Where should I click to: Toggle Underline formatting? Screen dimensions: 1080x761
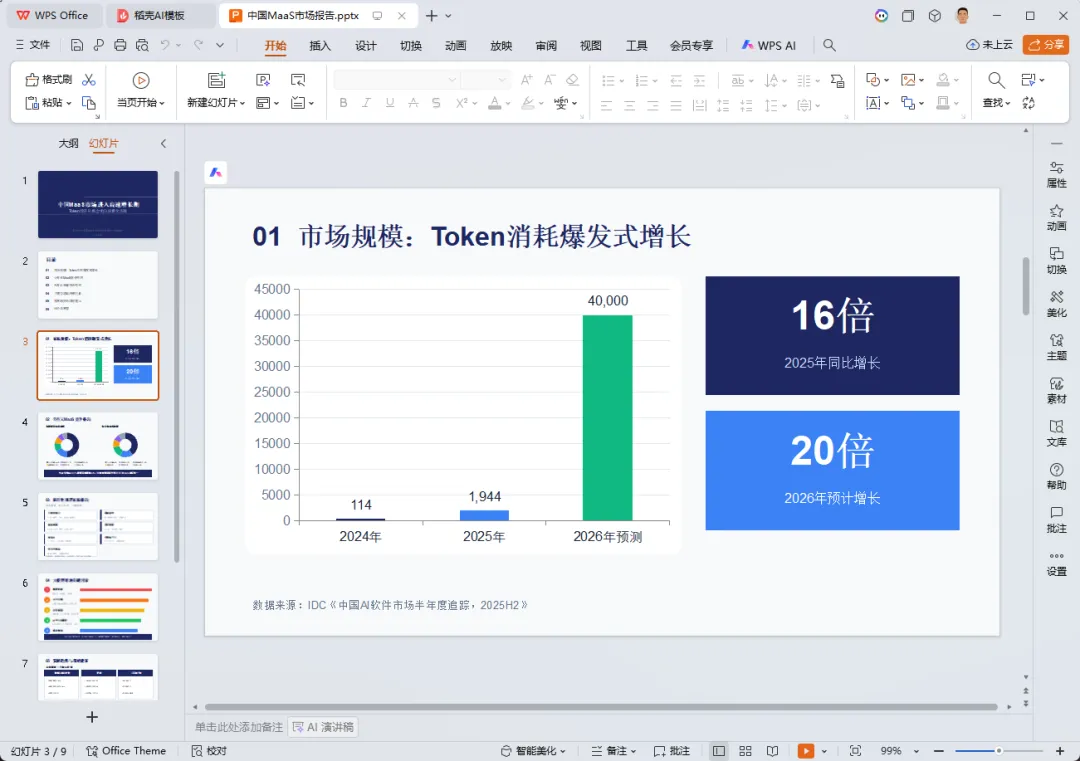(390, 103)
